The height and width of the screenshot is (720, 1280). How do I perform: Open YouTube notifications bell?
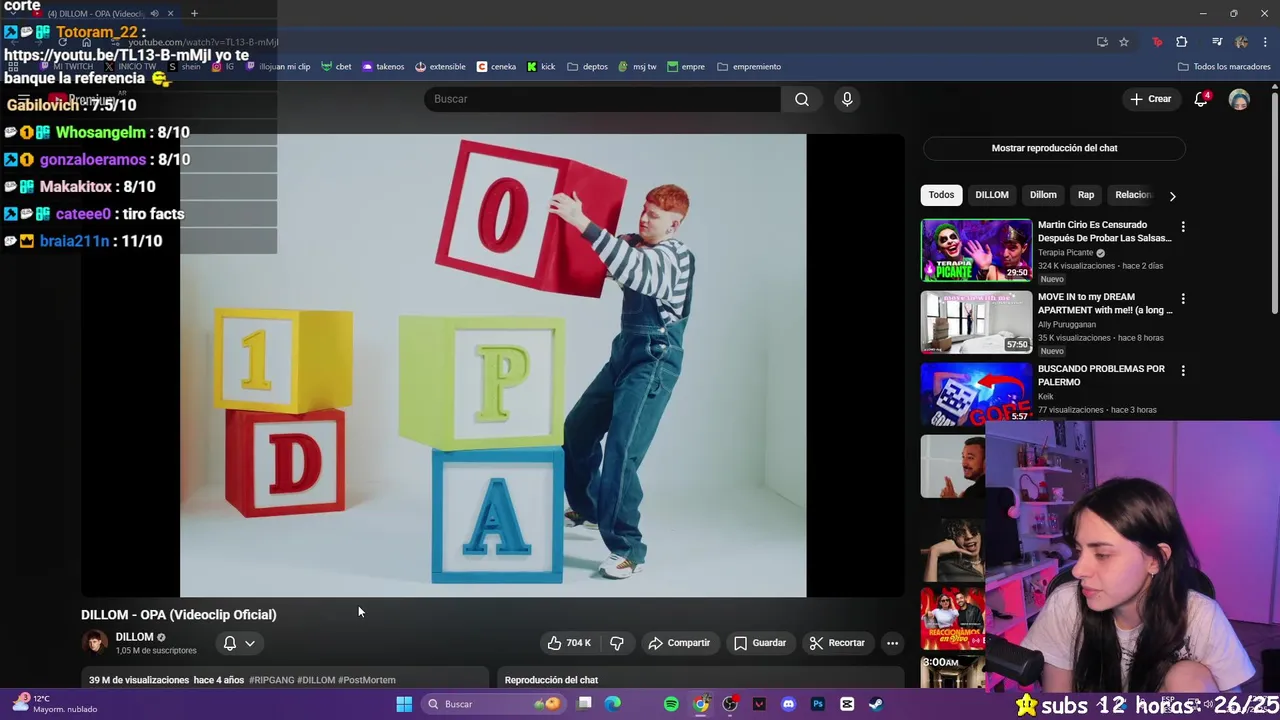pyautogui.click(x=1201, y=99)
